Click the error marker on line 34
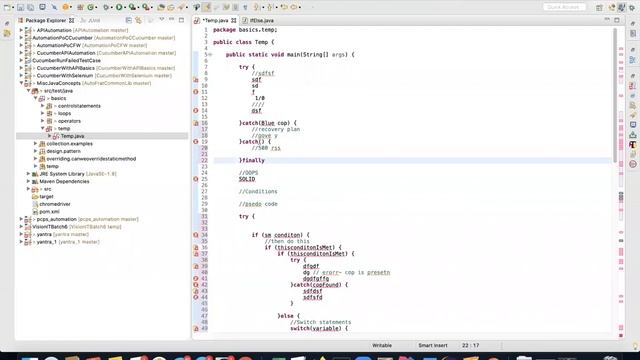 (196, 235)
